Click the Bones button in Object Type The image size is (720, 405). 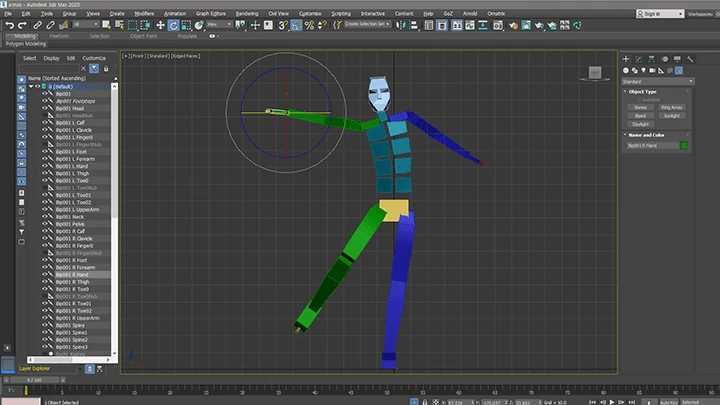coord(641,107)
